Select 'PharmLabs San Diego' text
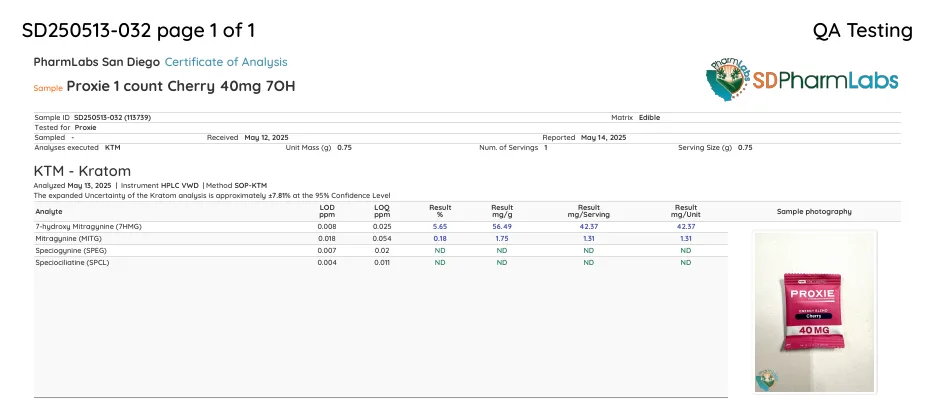This screenshot has width=935, height=415. (97, 62)
